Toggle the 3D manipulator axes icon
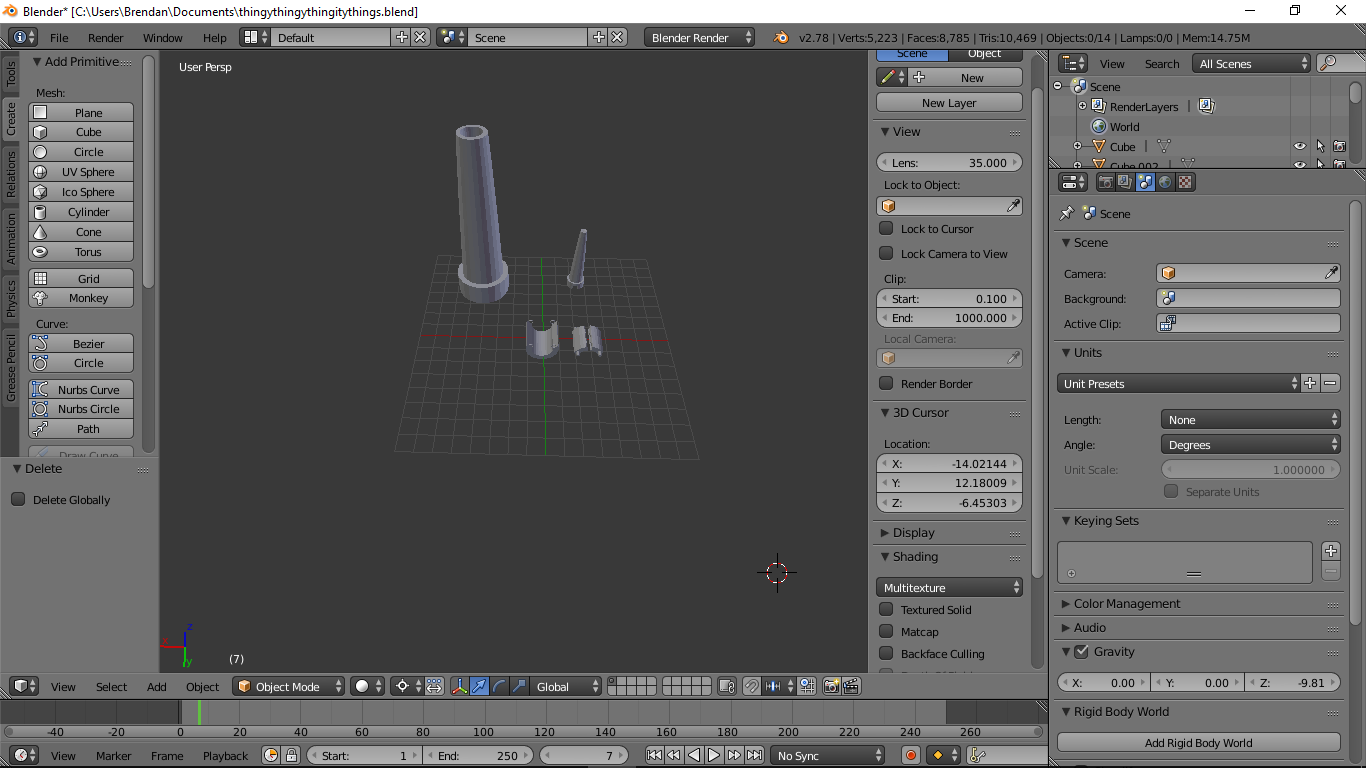The image size is (1366, 768). tap(459, 686)
